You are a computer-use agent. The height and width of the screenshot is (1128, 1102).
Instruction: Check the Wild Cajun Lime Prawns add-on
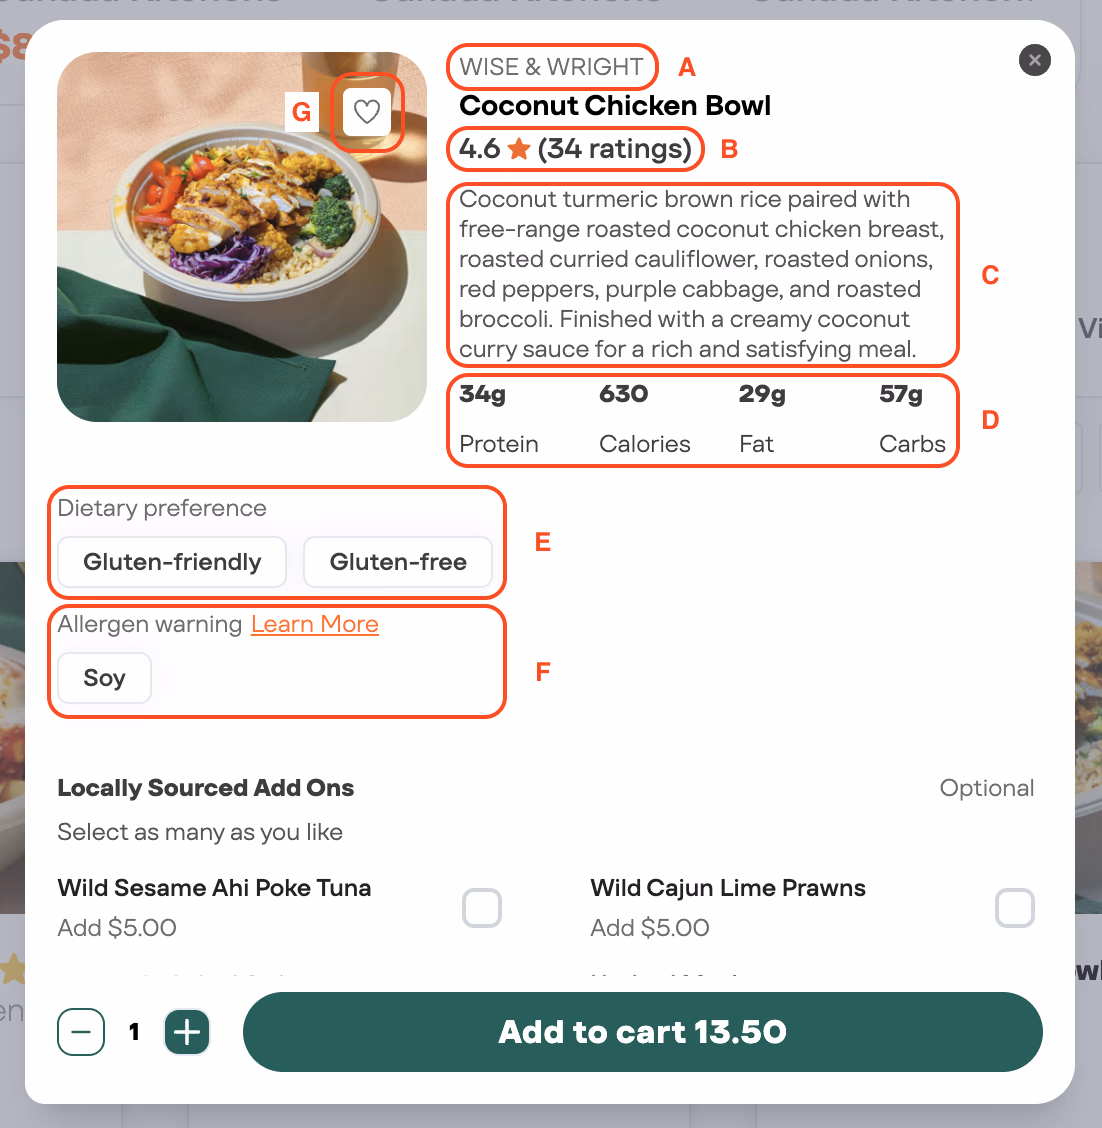tap(1015, 907)
